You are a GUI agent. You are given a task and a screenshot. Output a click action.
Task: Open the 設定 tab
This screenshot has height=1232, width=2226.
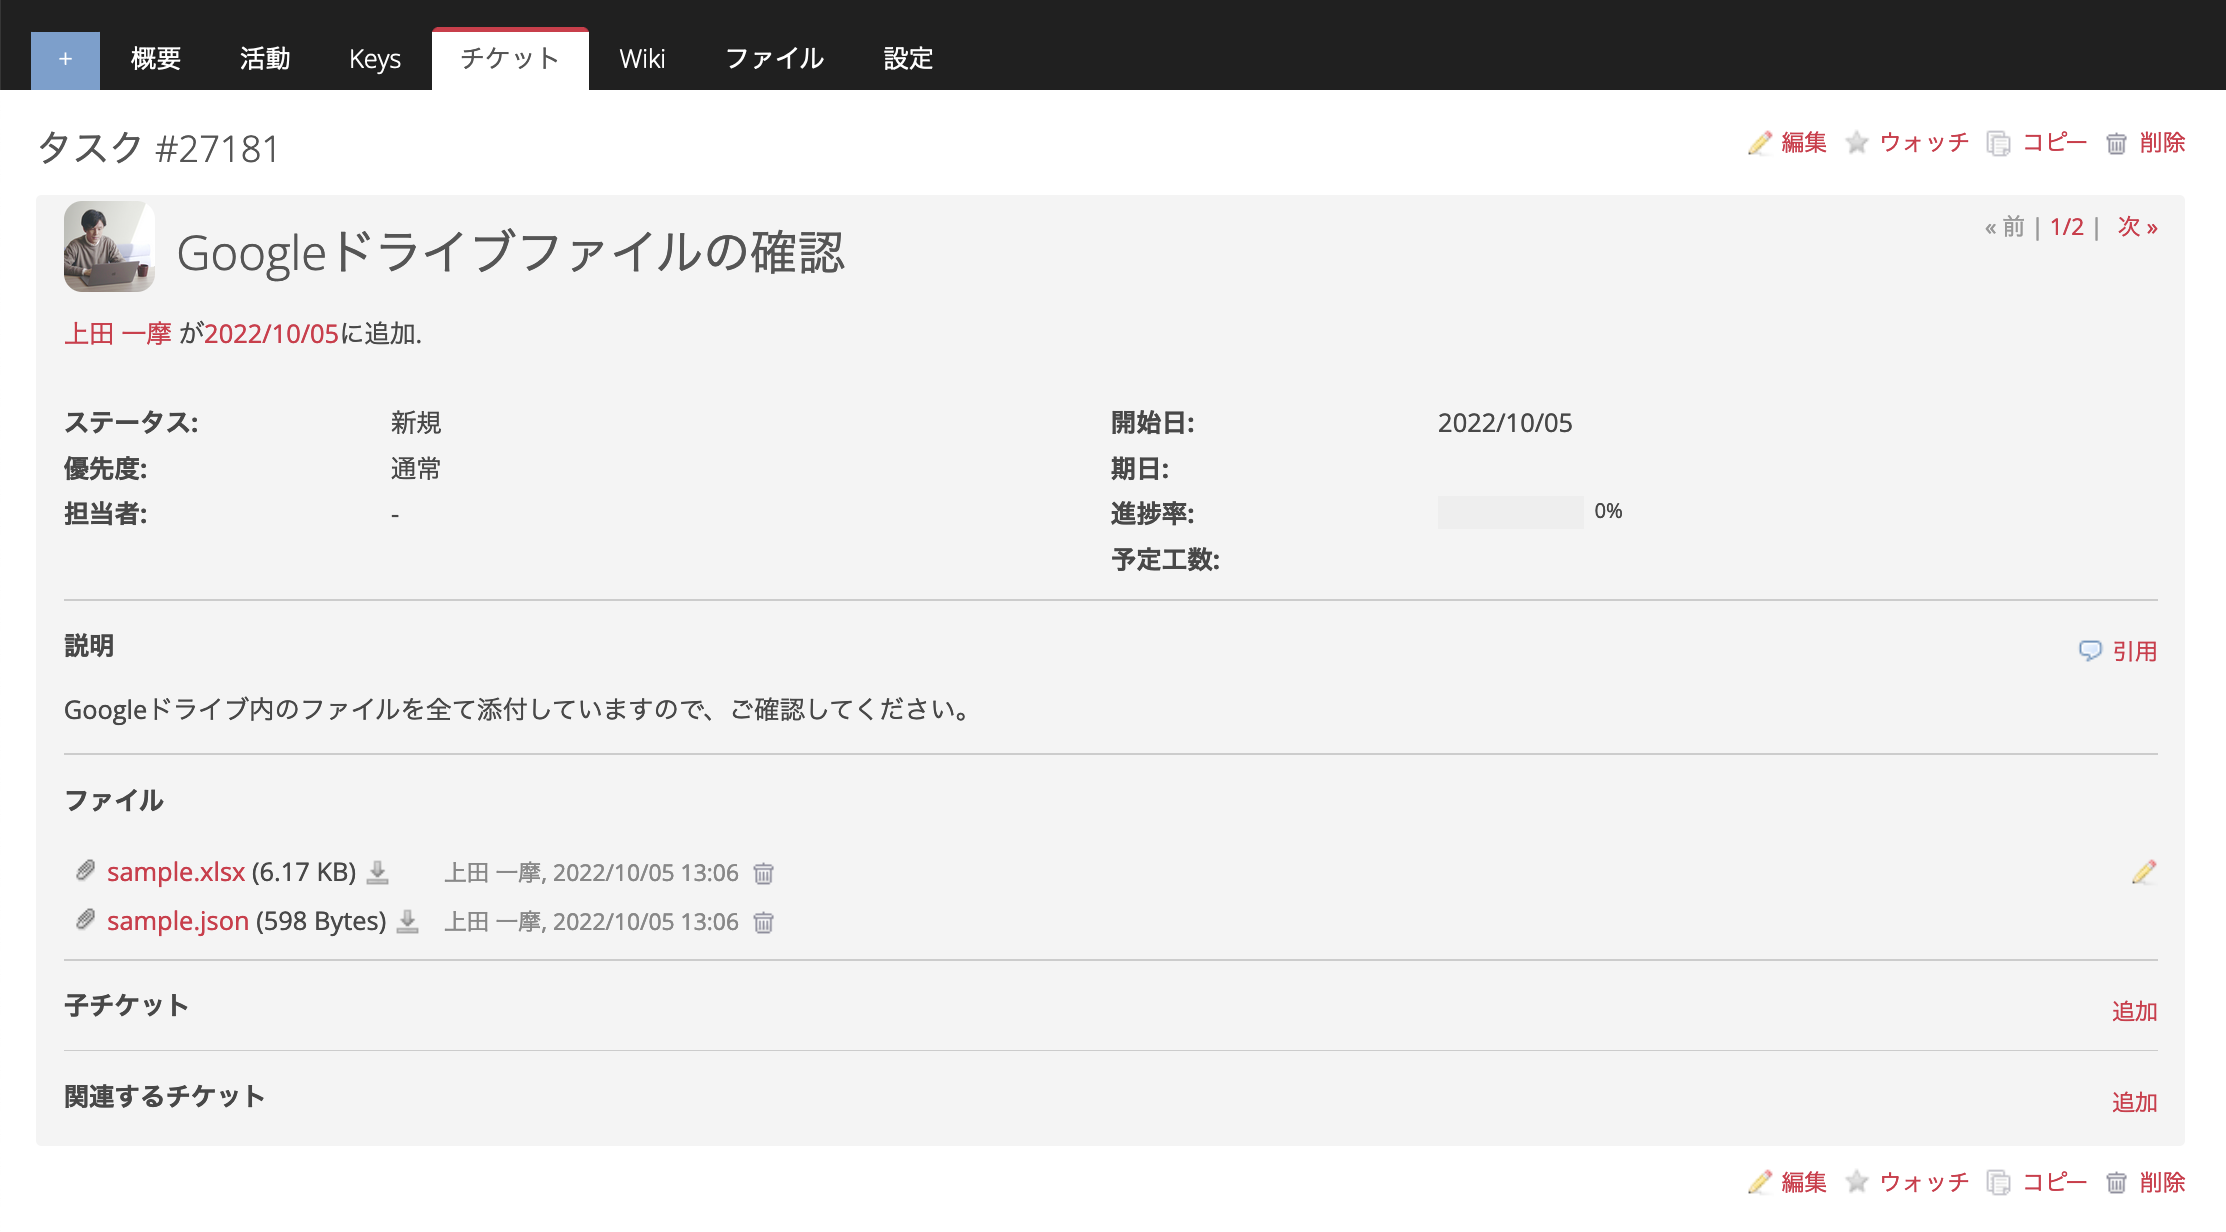pos(908,59)
